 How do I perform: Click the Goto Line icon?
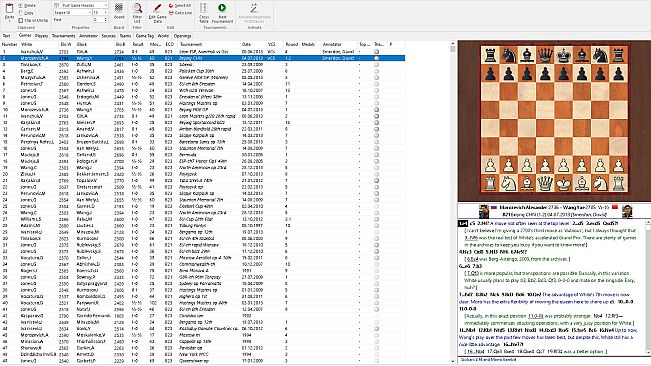coord(171,13)
